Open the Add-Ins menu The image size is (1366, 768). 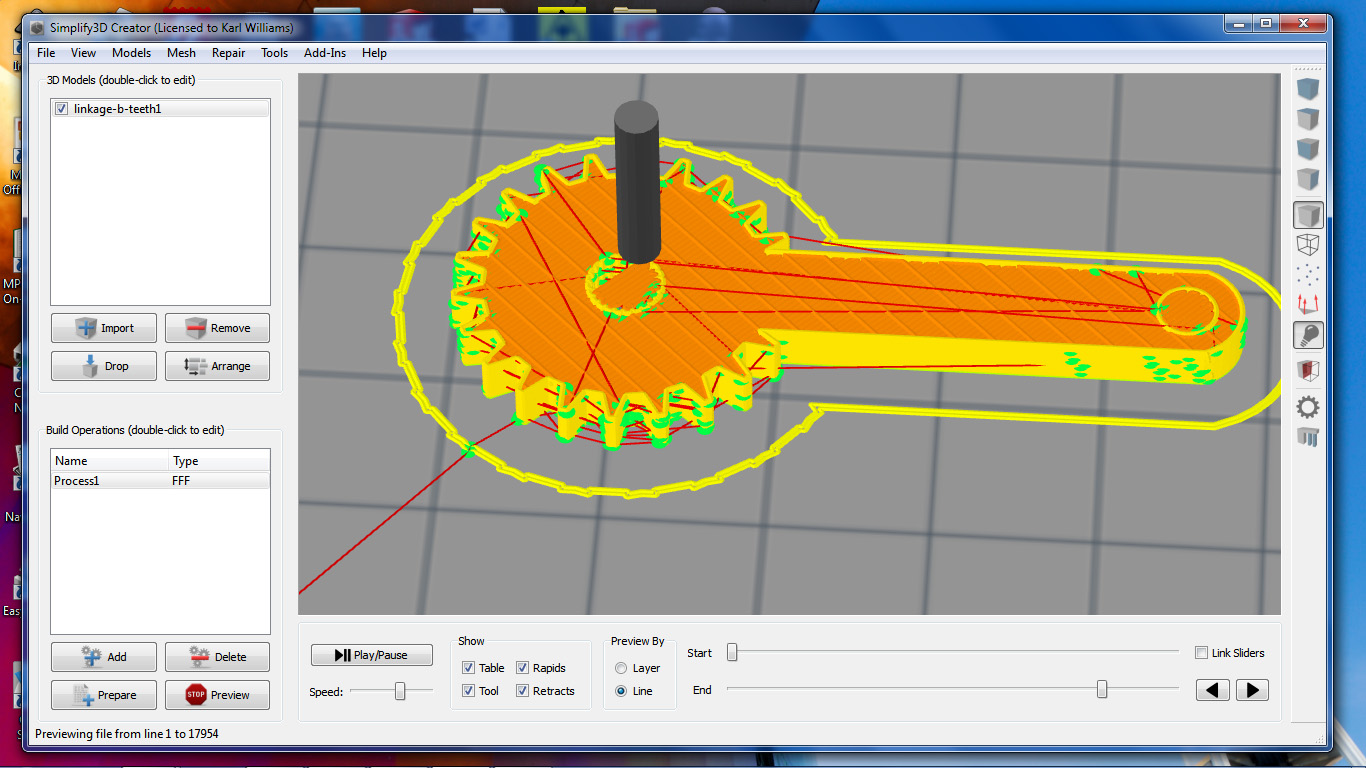[324, 53]
